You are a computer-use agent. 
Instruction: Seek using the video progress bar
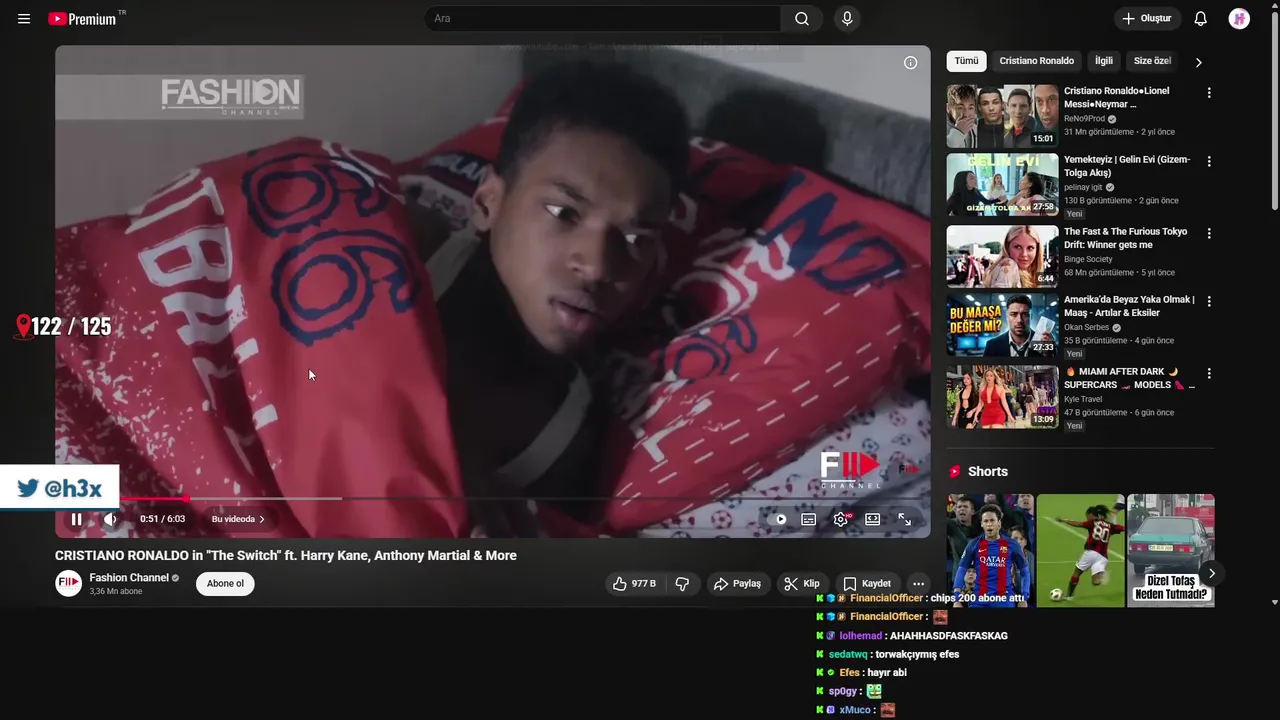[492, 498]
